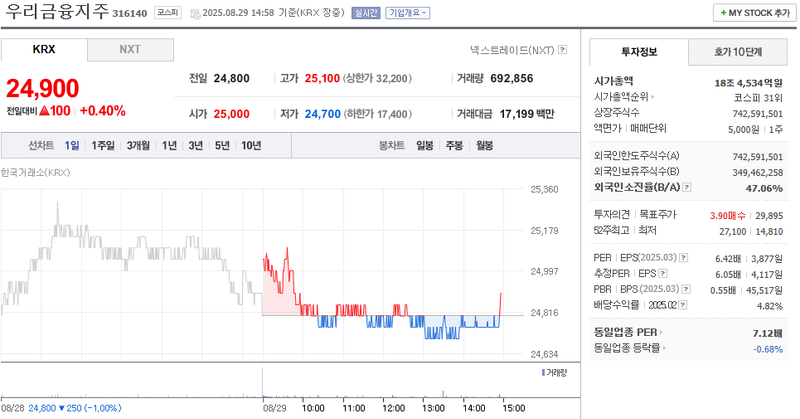This screenshot has width=800, height=419.
Task: Select the 1일 line chart period
Action: 72,146
